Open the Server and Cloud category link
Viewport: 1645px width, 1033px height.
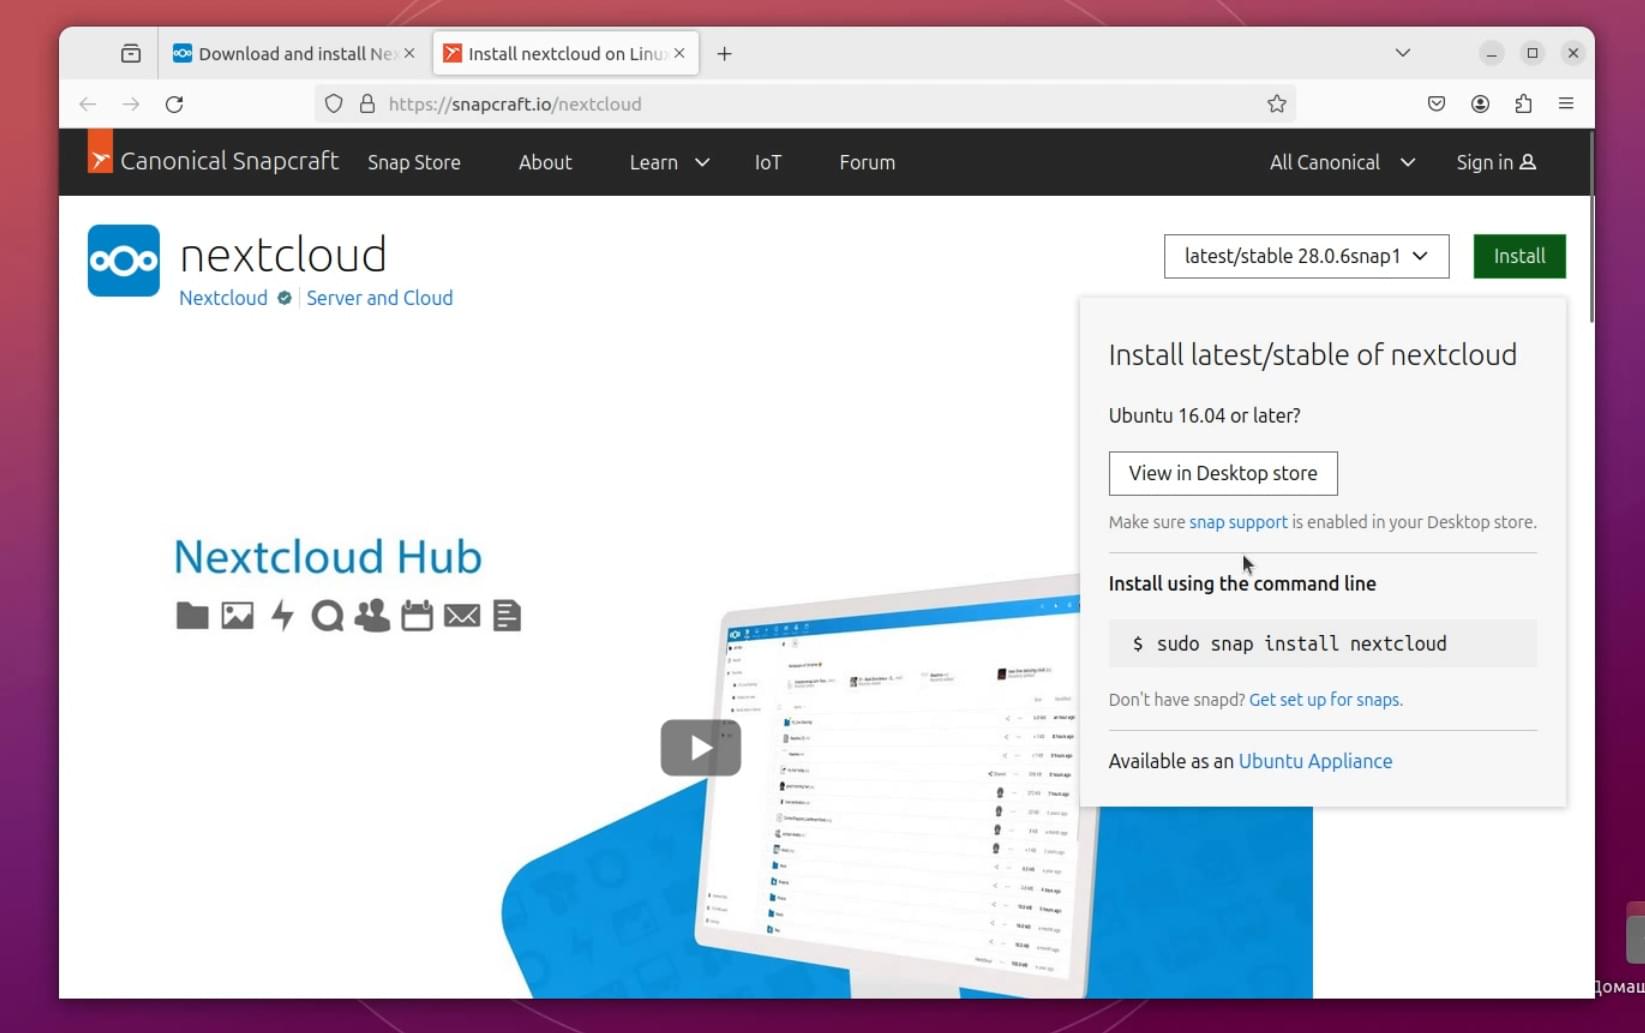coord(379,298)
